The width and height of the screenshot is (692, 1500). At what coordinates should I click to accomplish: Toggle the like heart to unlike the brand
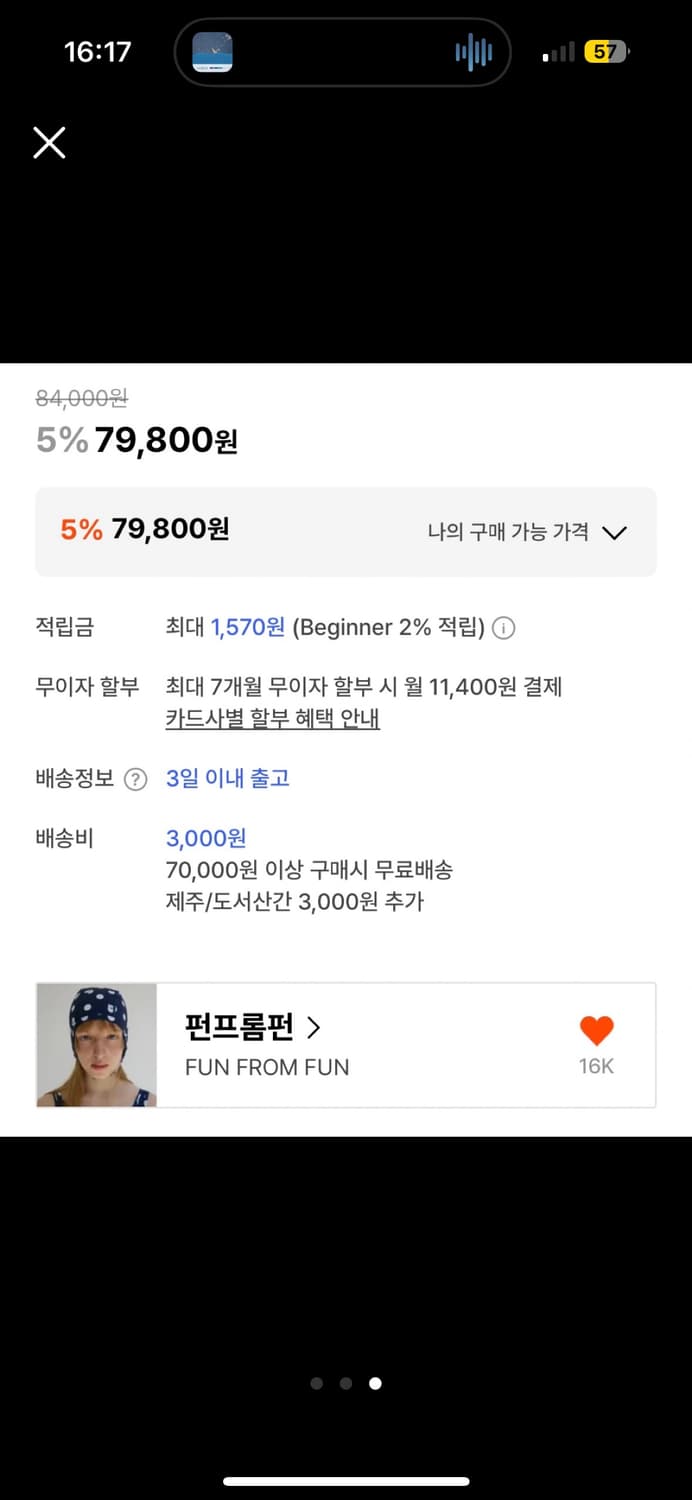[x=596, y=1030]
